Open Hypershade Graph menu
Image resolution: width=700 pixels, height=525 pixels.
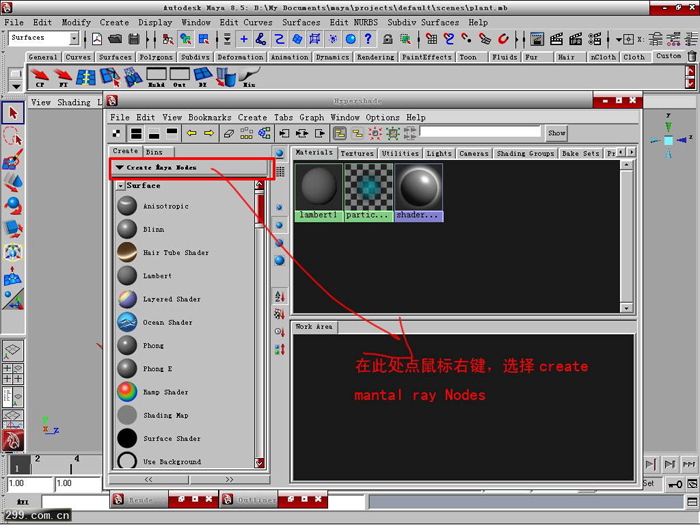(312, 117)
